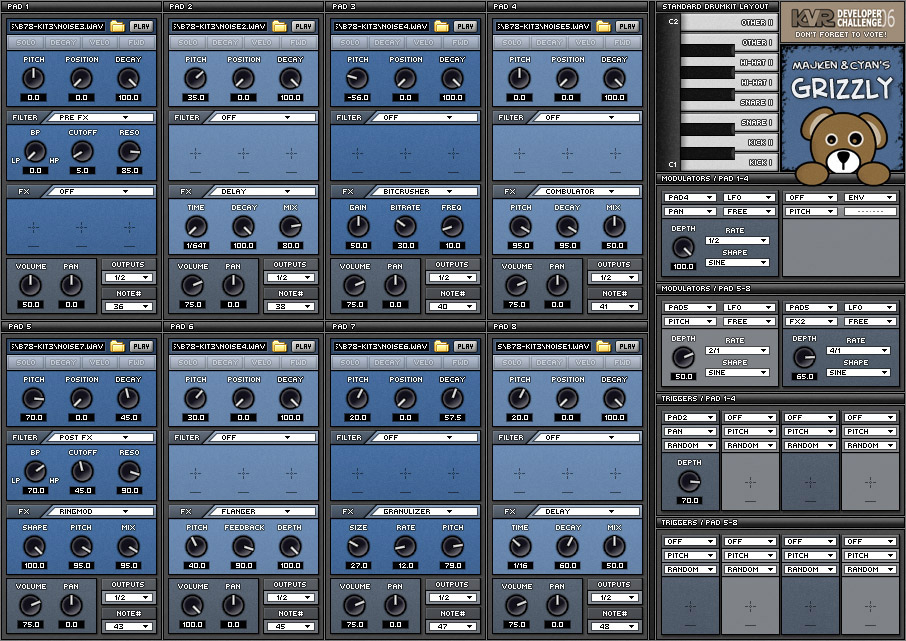Viewport: 906px width, 641px height.
Task: Click Play button on Pad 5
Action: pyautogui.click(x=141, y=346)
